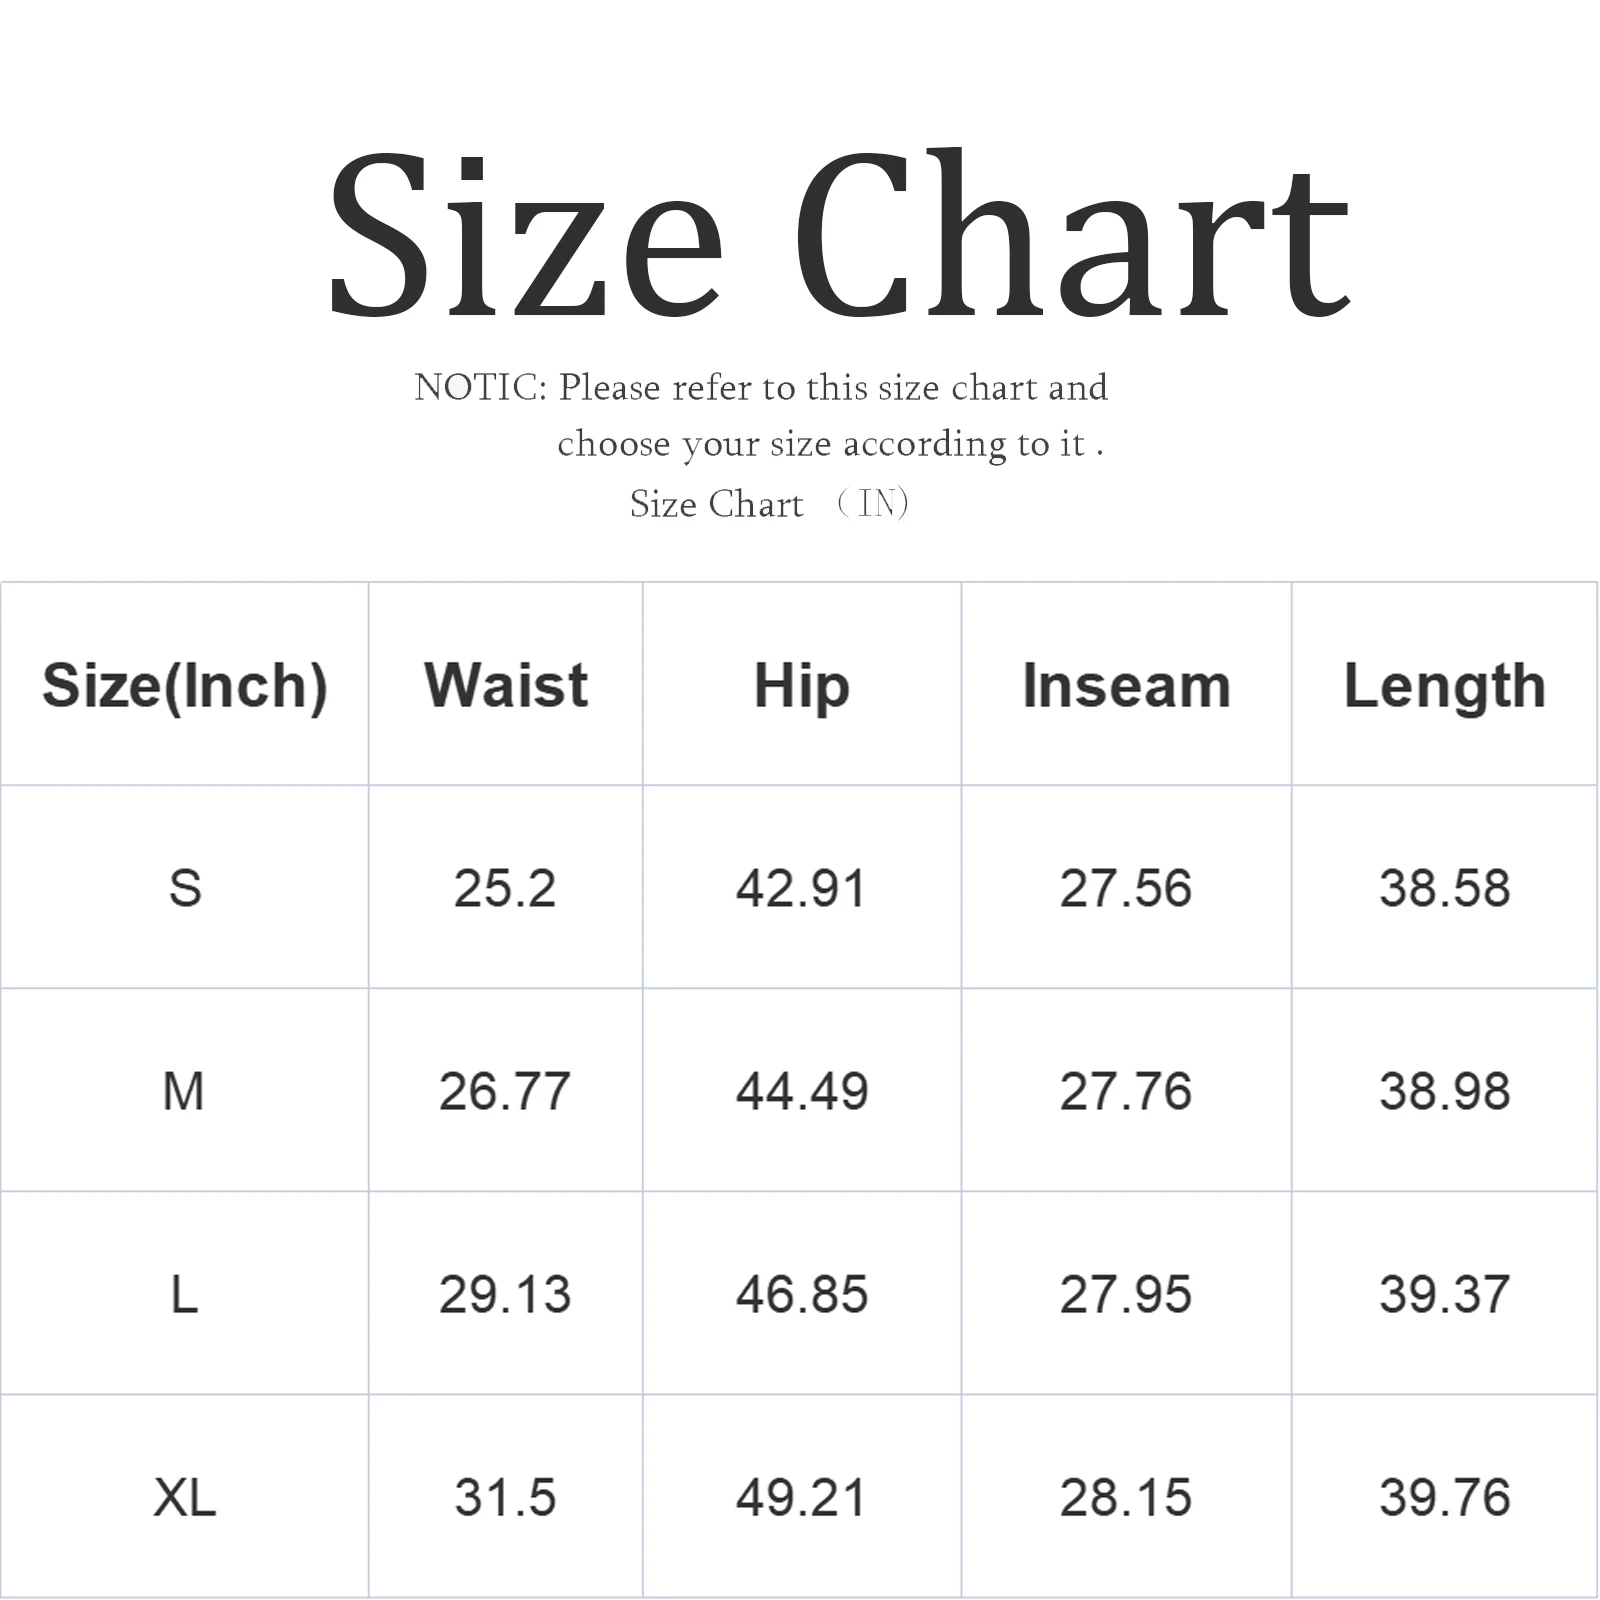
Task: Click the L length value 39.37
Action: pos(1444,1295)
